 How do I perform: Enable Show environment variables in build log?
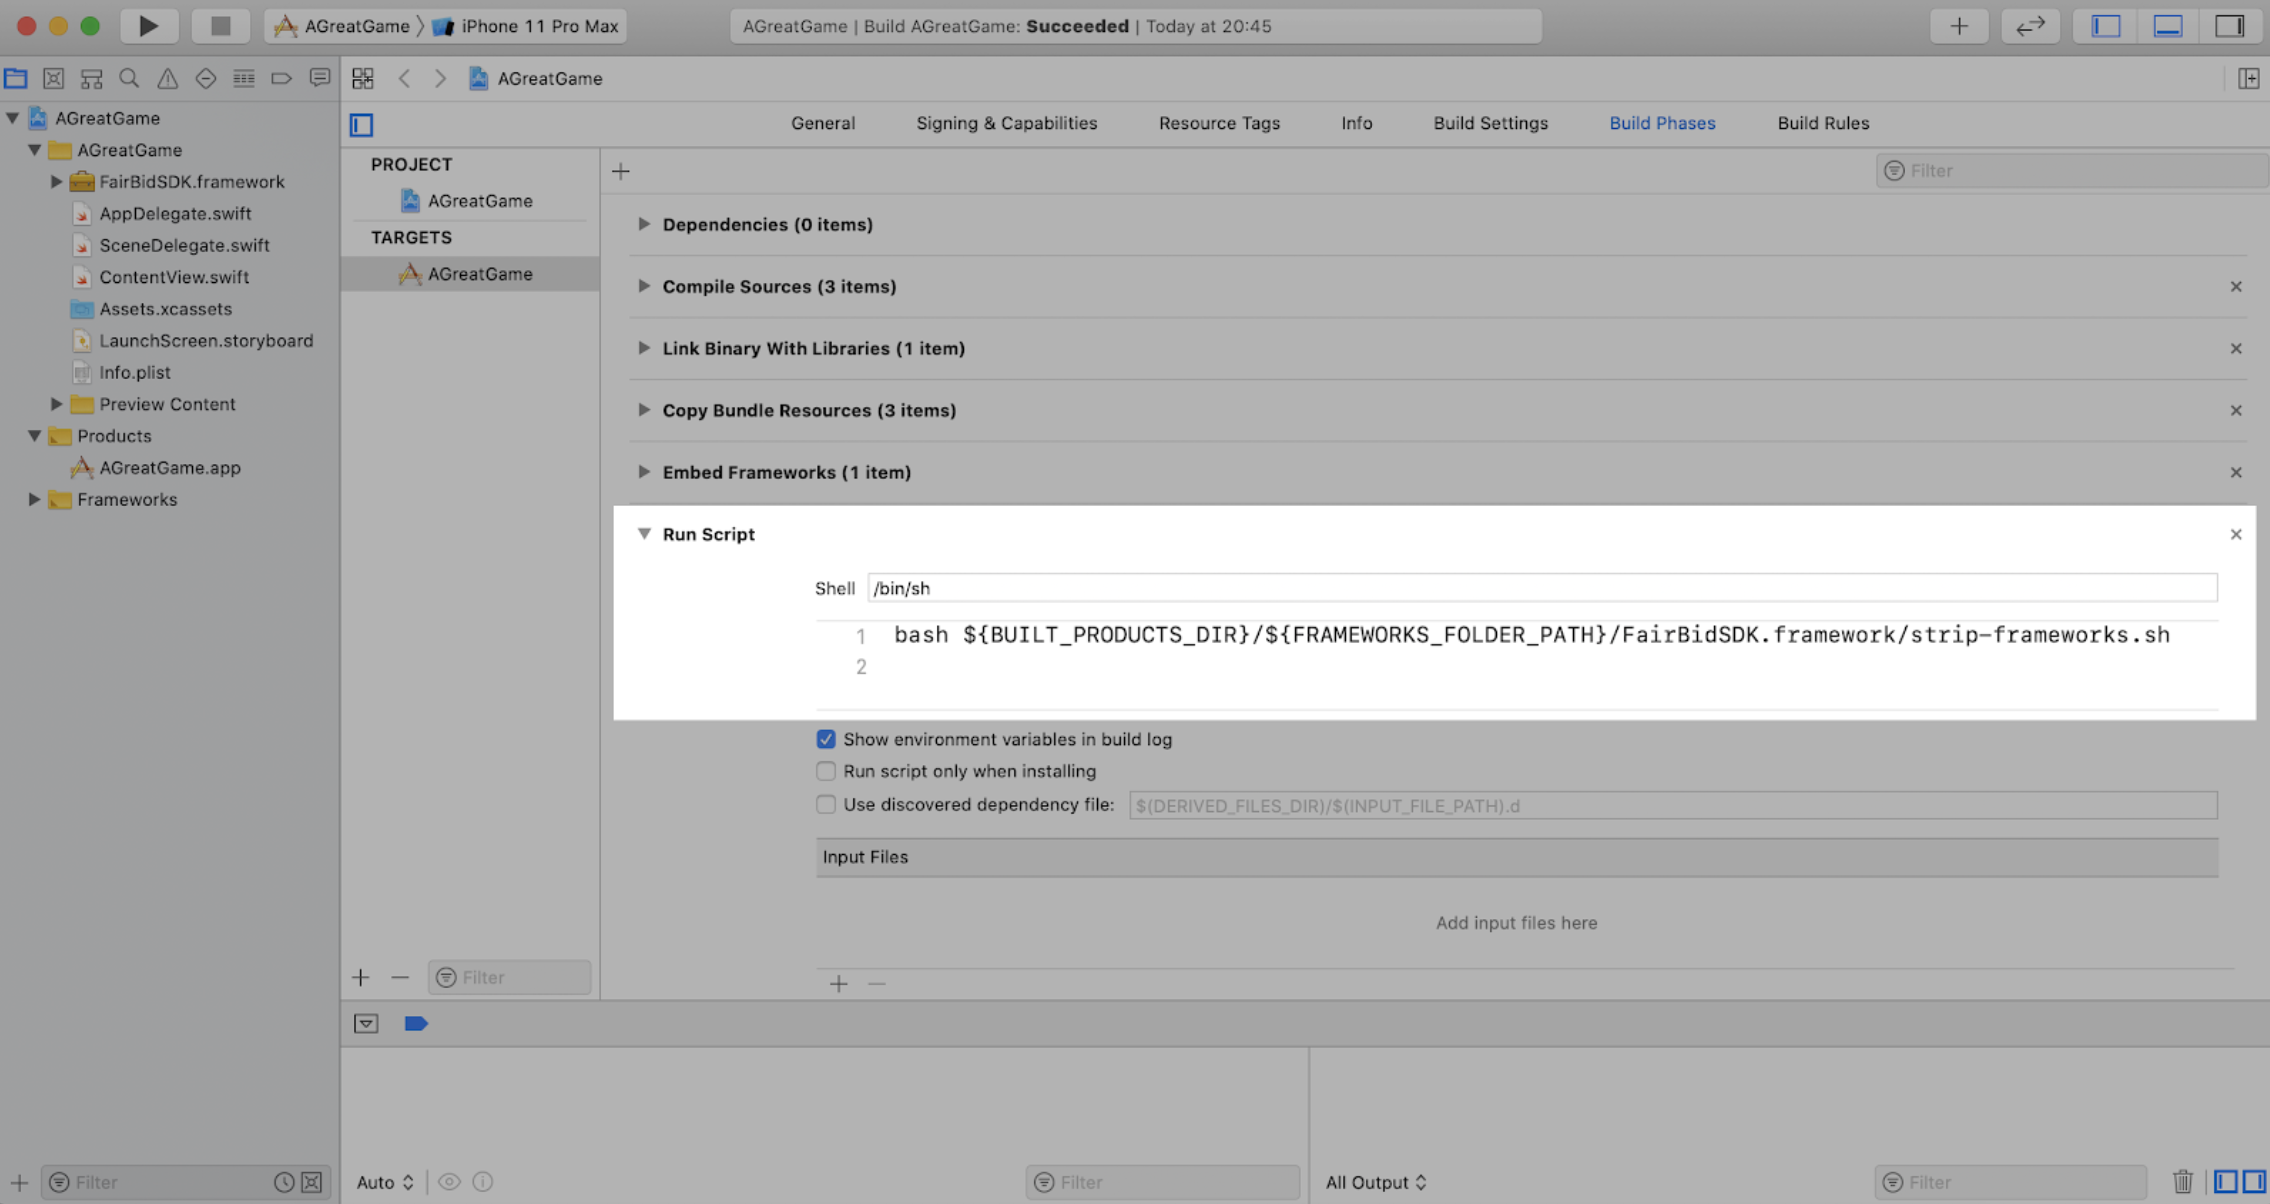pyautogui.click(x=826, y=739)
